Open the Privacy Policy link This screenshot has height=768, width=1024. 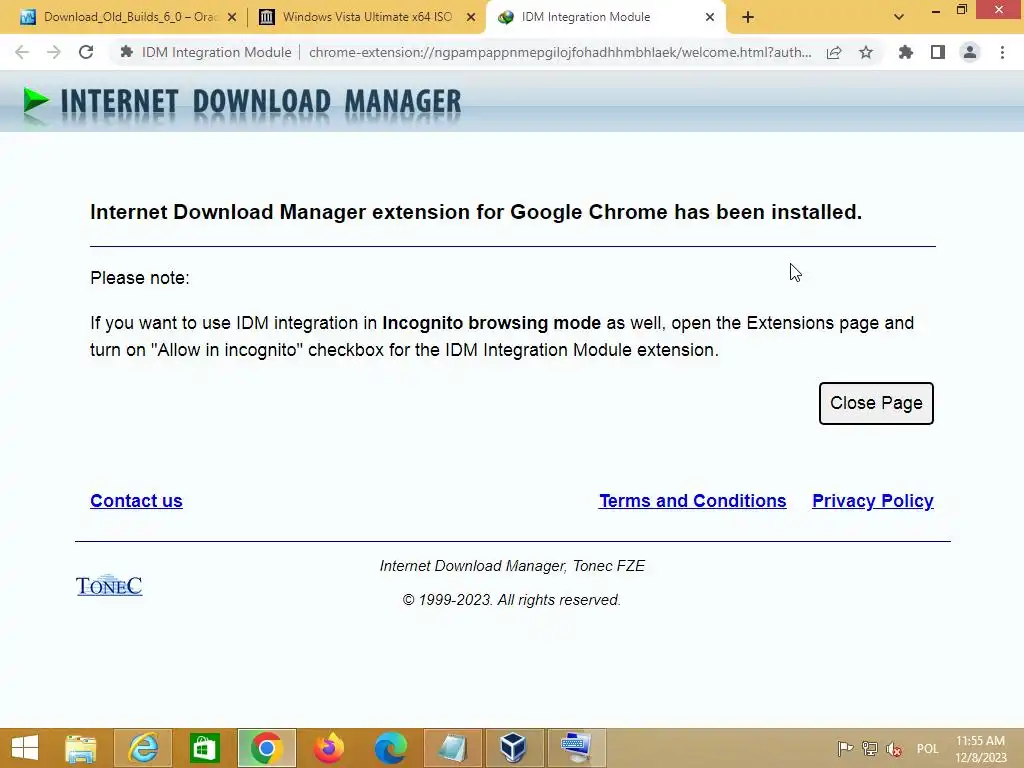872,501
